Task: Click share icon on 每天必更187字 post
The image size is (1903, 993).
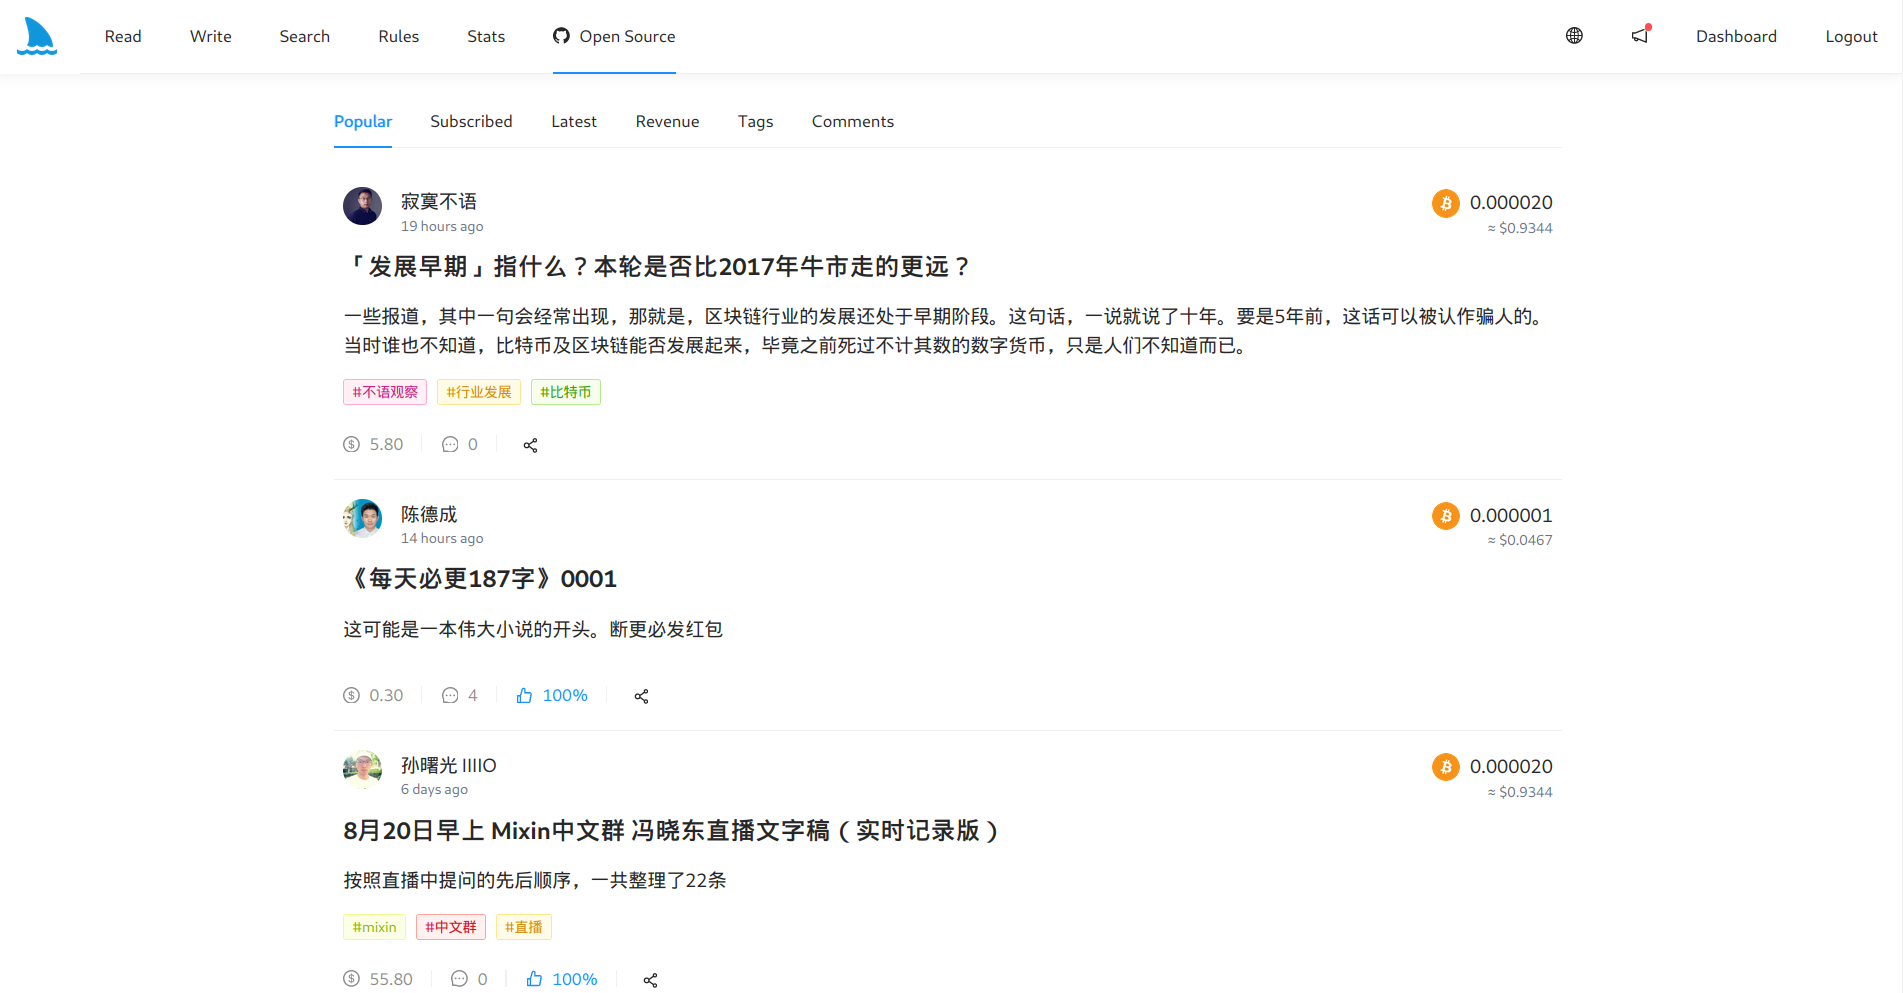Action: pyautogui.click(x=641, y=696)
